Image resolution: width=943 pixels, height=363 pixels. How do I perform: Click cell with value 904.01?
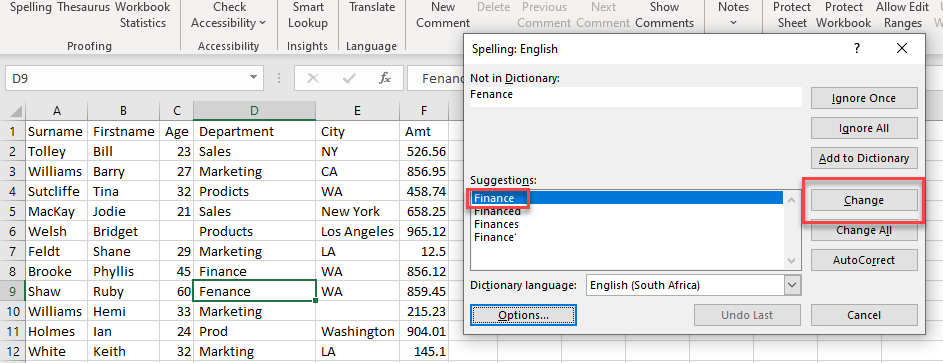pos(424,331)
